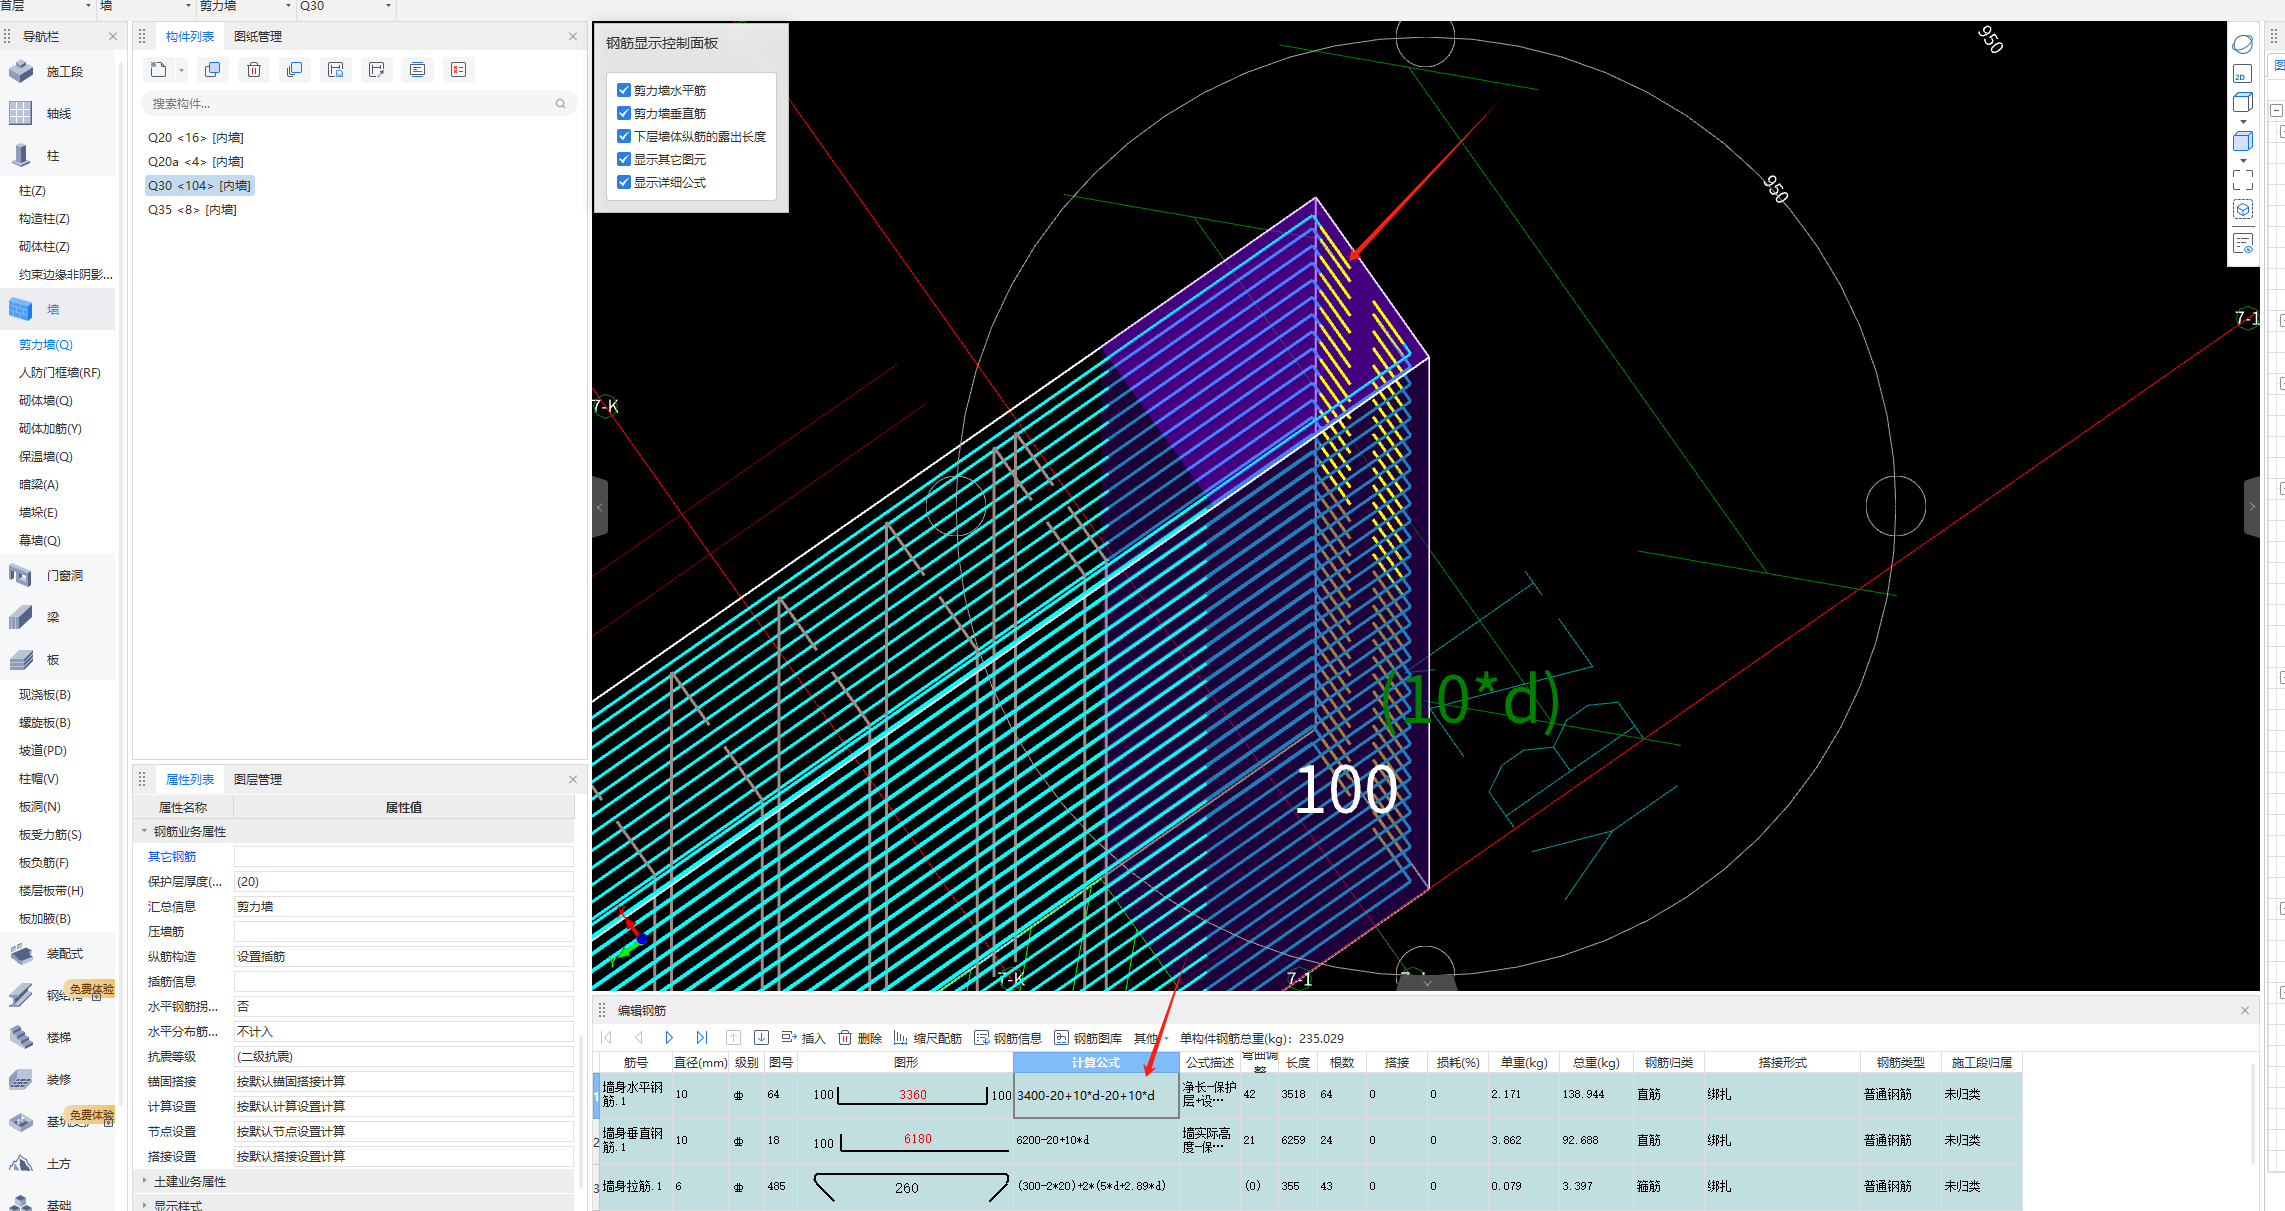Screen dimensions: 2285x1211
Task: Open the Q30 component dropdown at top
Action: pos(389,6)
